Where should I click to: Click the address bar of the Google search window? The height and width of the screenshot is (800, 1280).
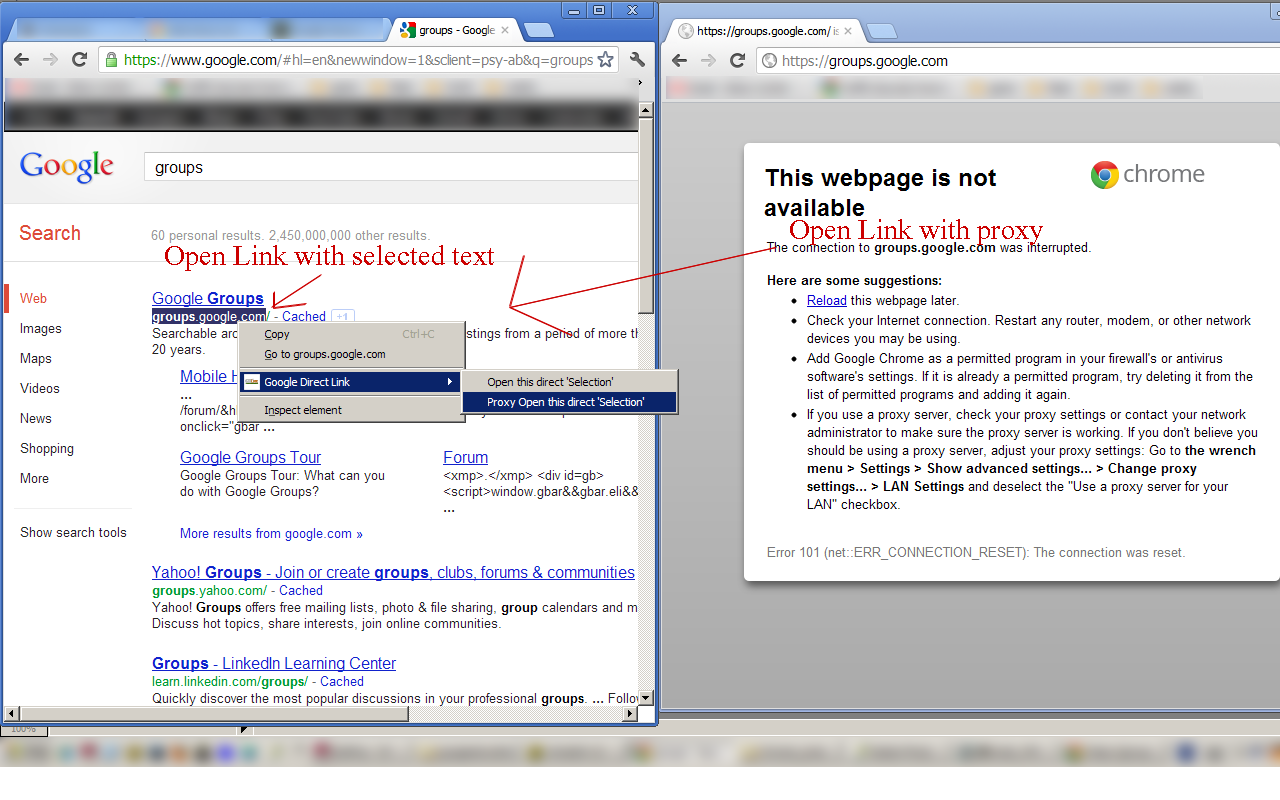(359, 60)
